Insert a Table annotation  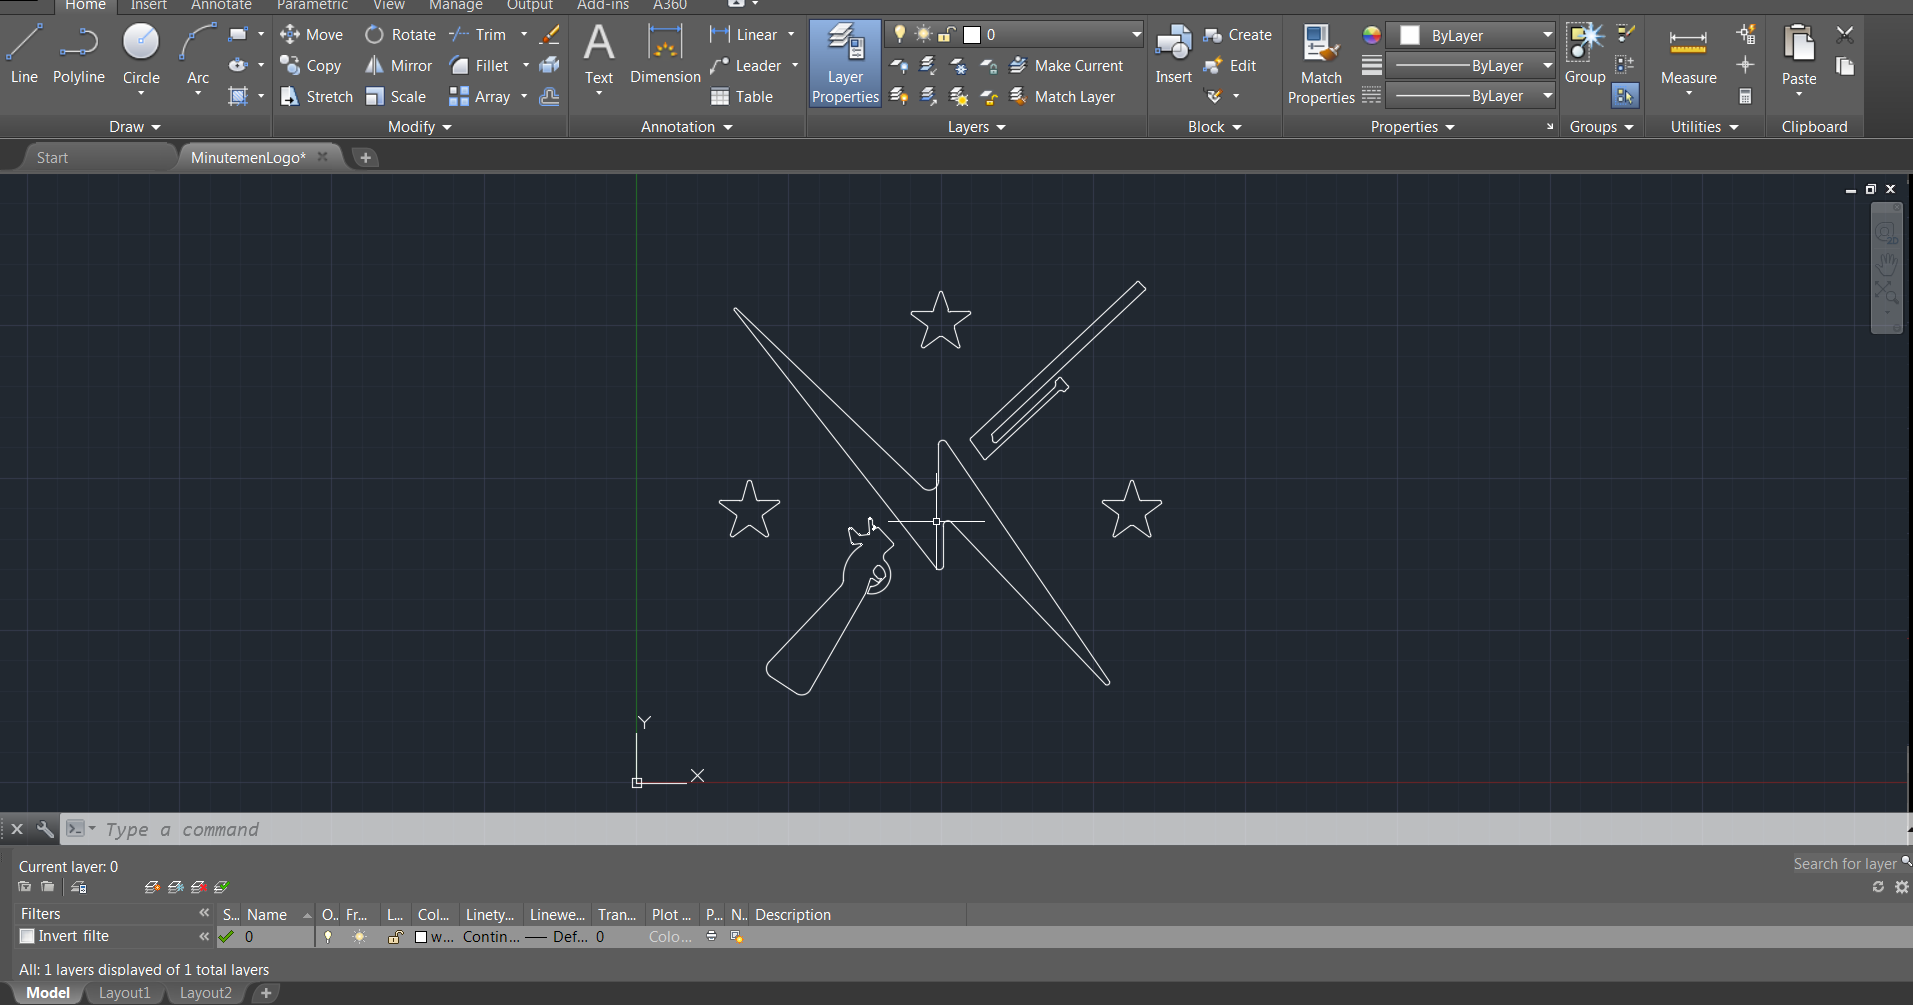click(742, 97)
